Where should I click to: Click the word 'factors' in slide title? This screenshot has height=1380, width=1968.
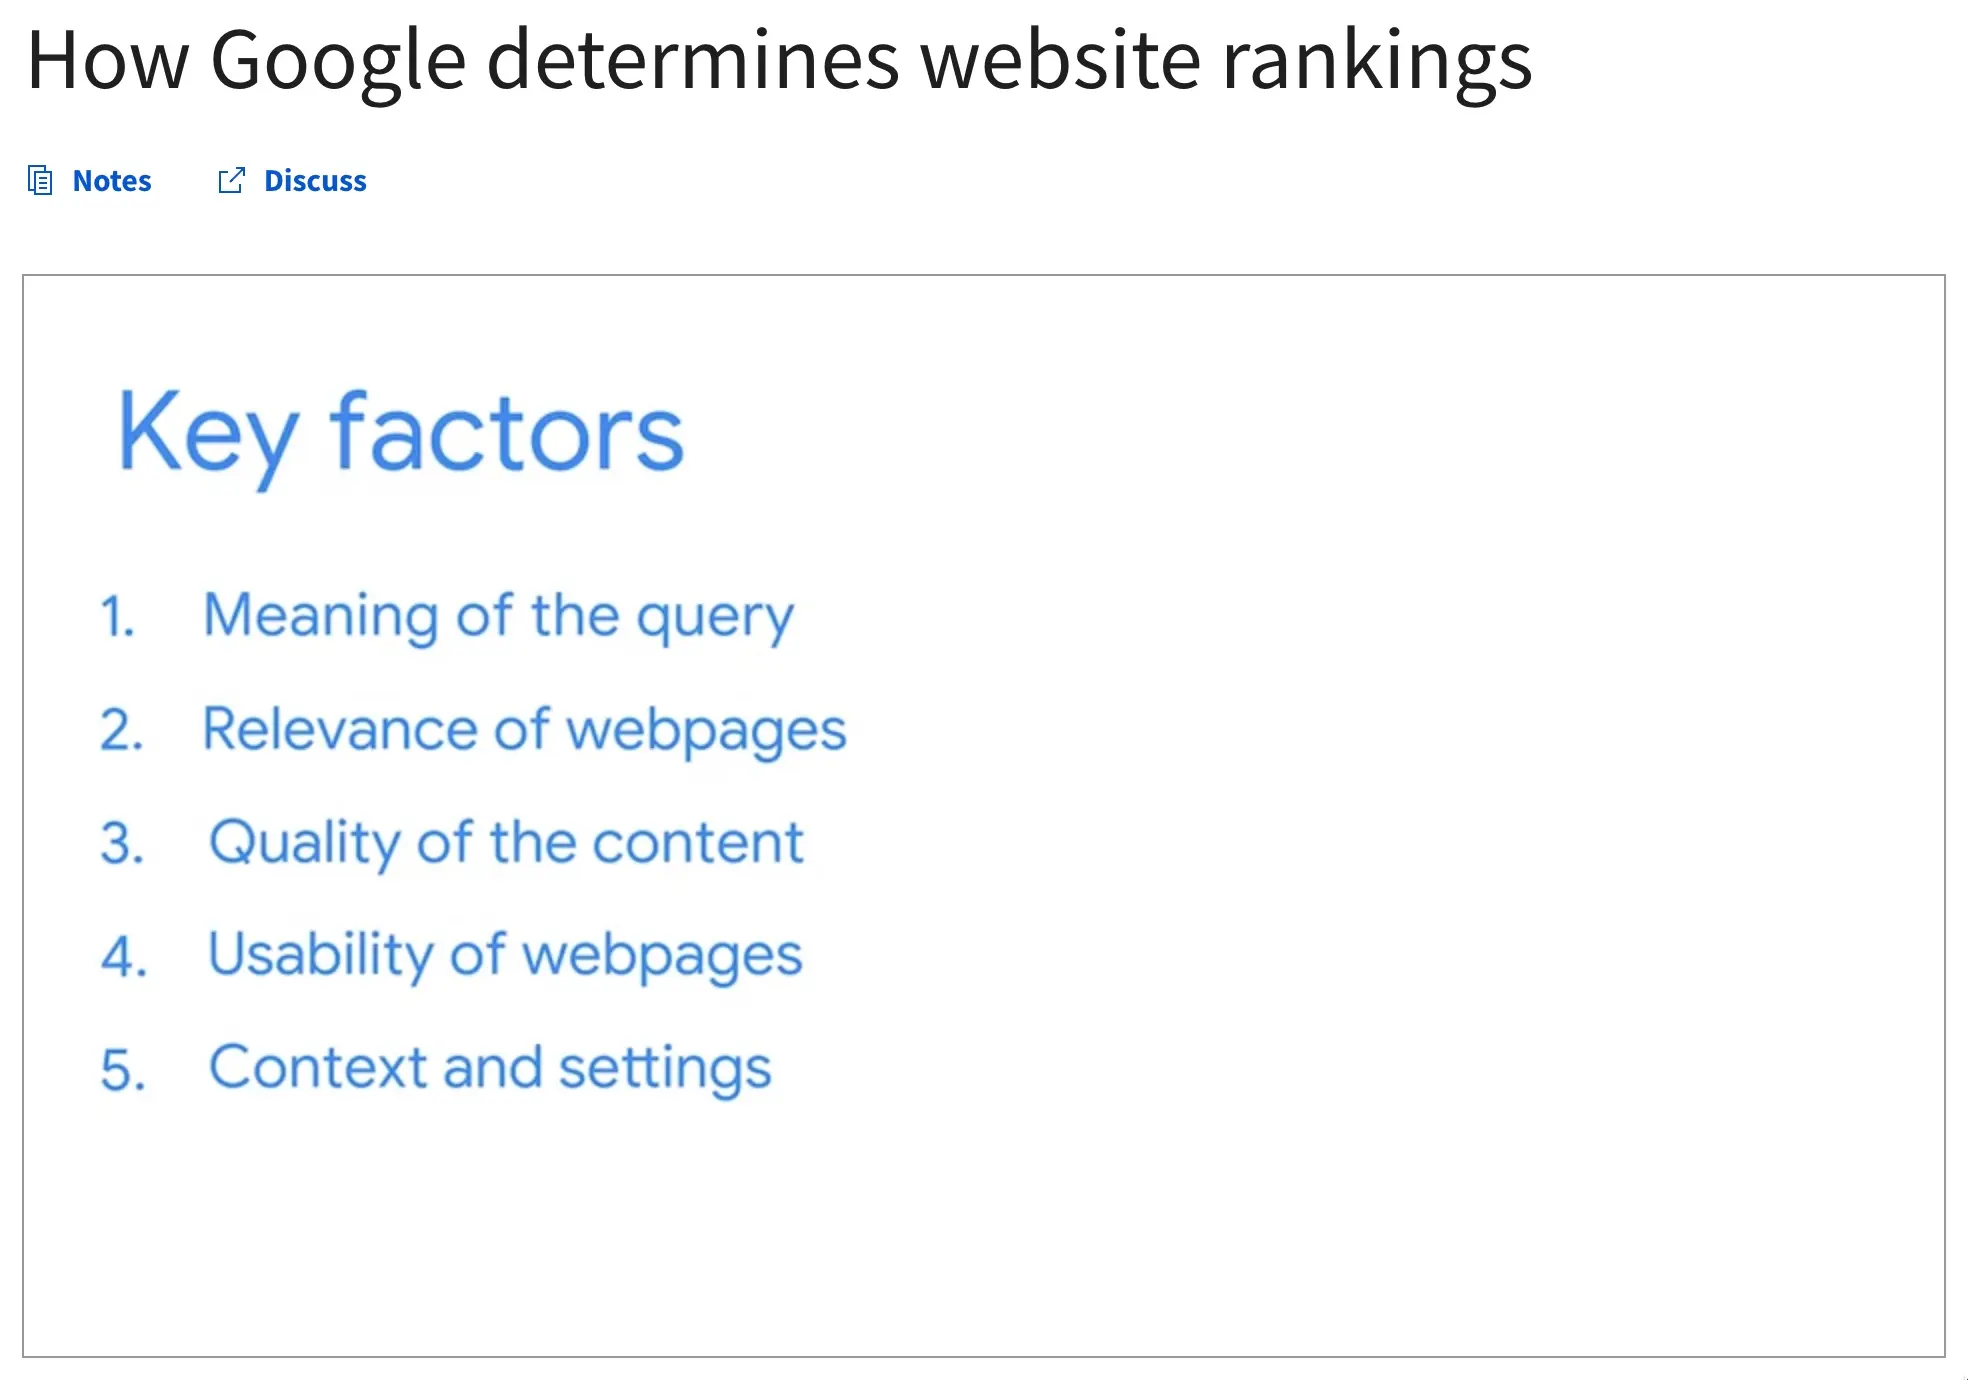point(506,435)
